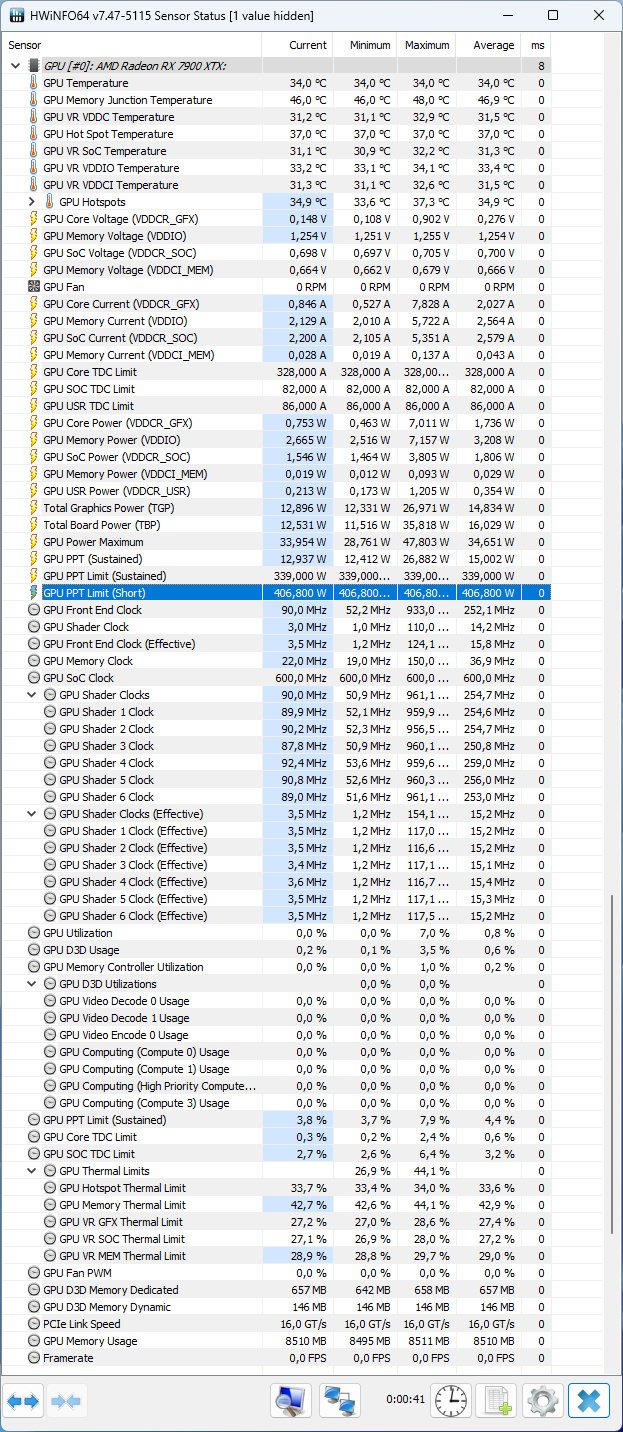Click circle icon beside GPU Fan PWM
Viewport: 623px width, 1432px height.
(34, 1273)
